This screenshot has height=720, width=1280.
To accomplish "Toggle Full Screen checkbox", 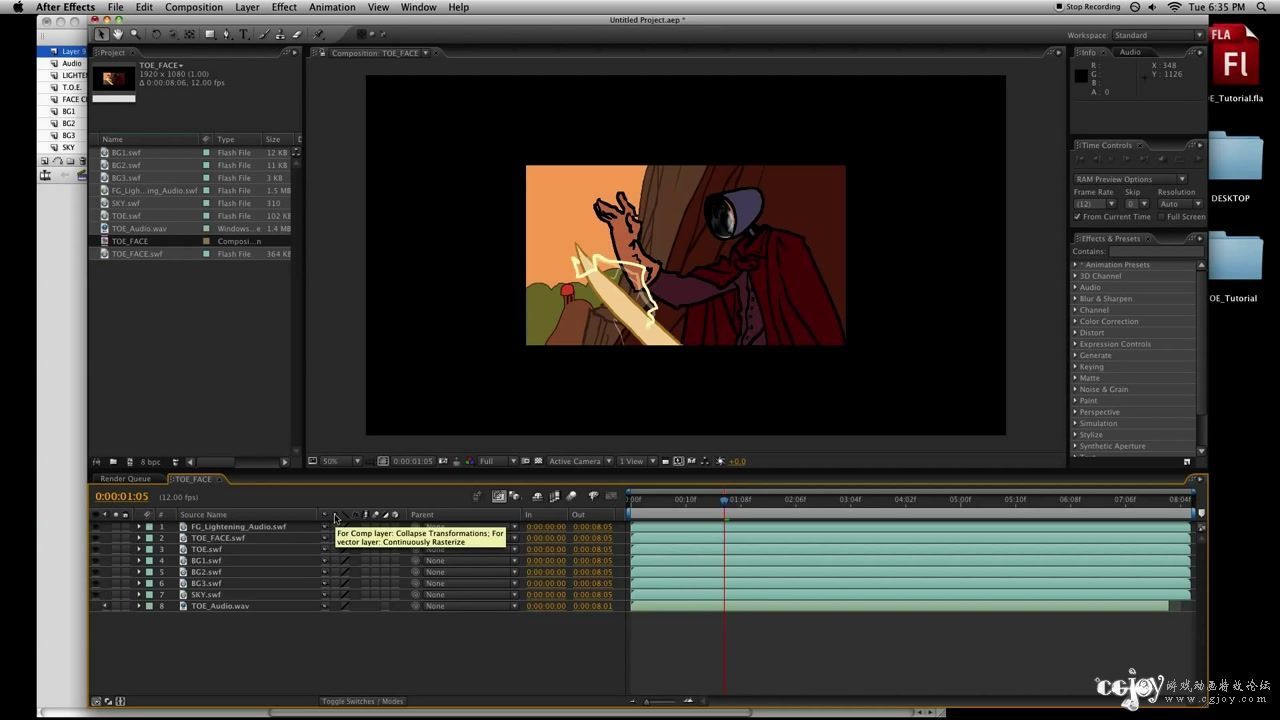I will (1161, 216).
